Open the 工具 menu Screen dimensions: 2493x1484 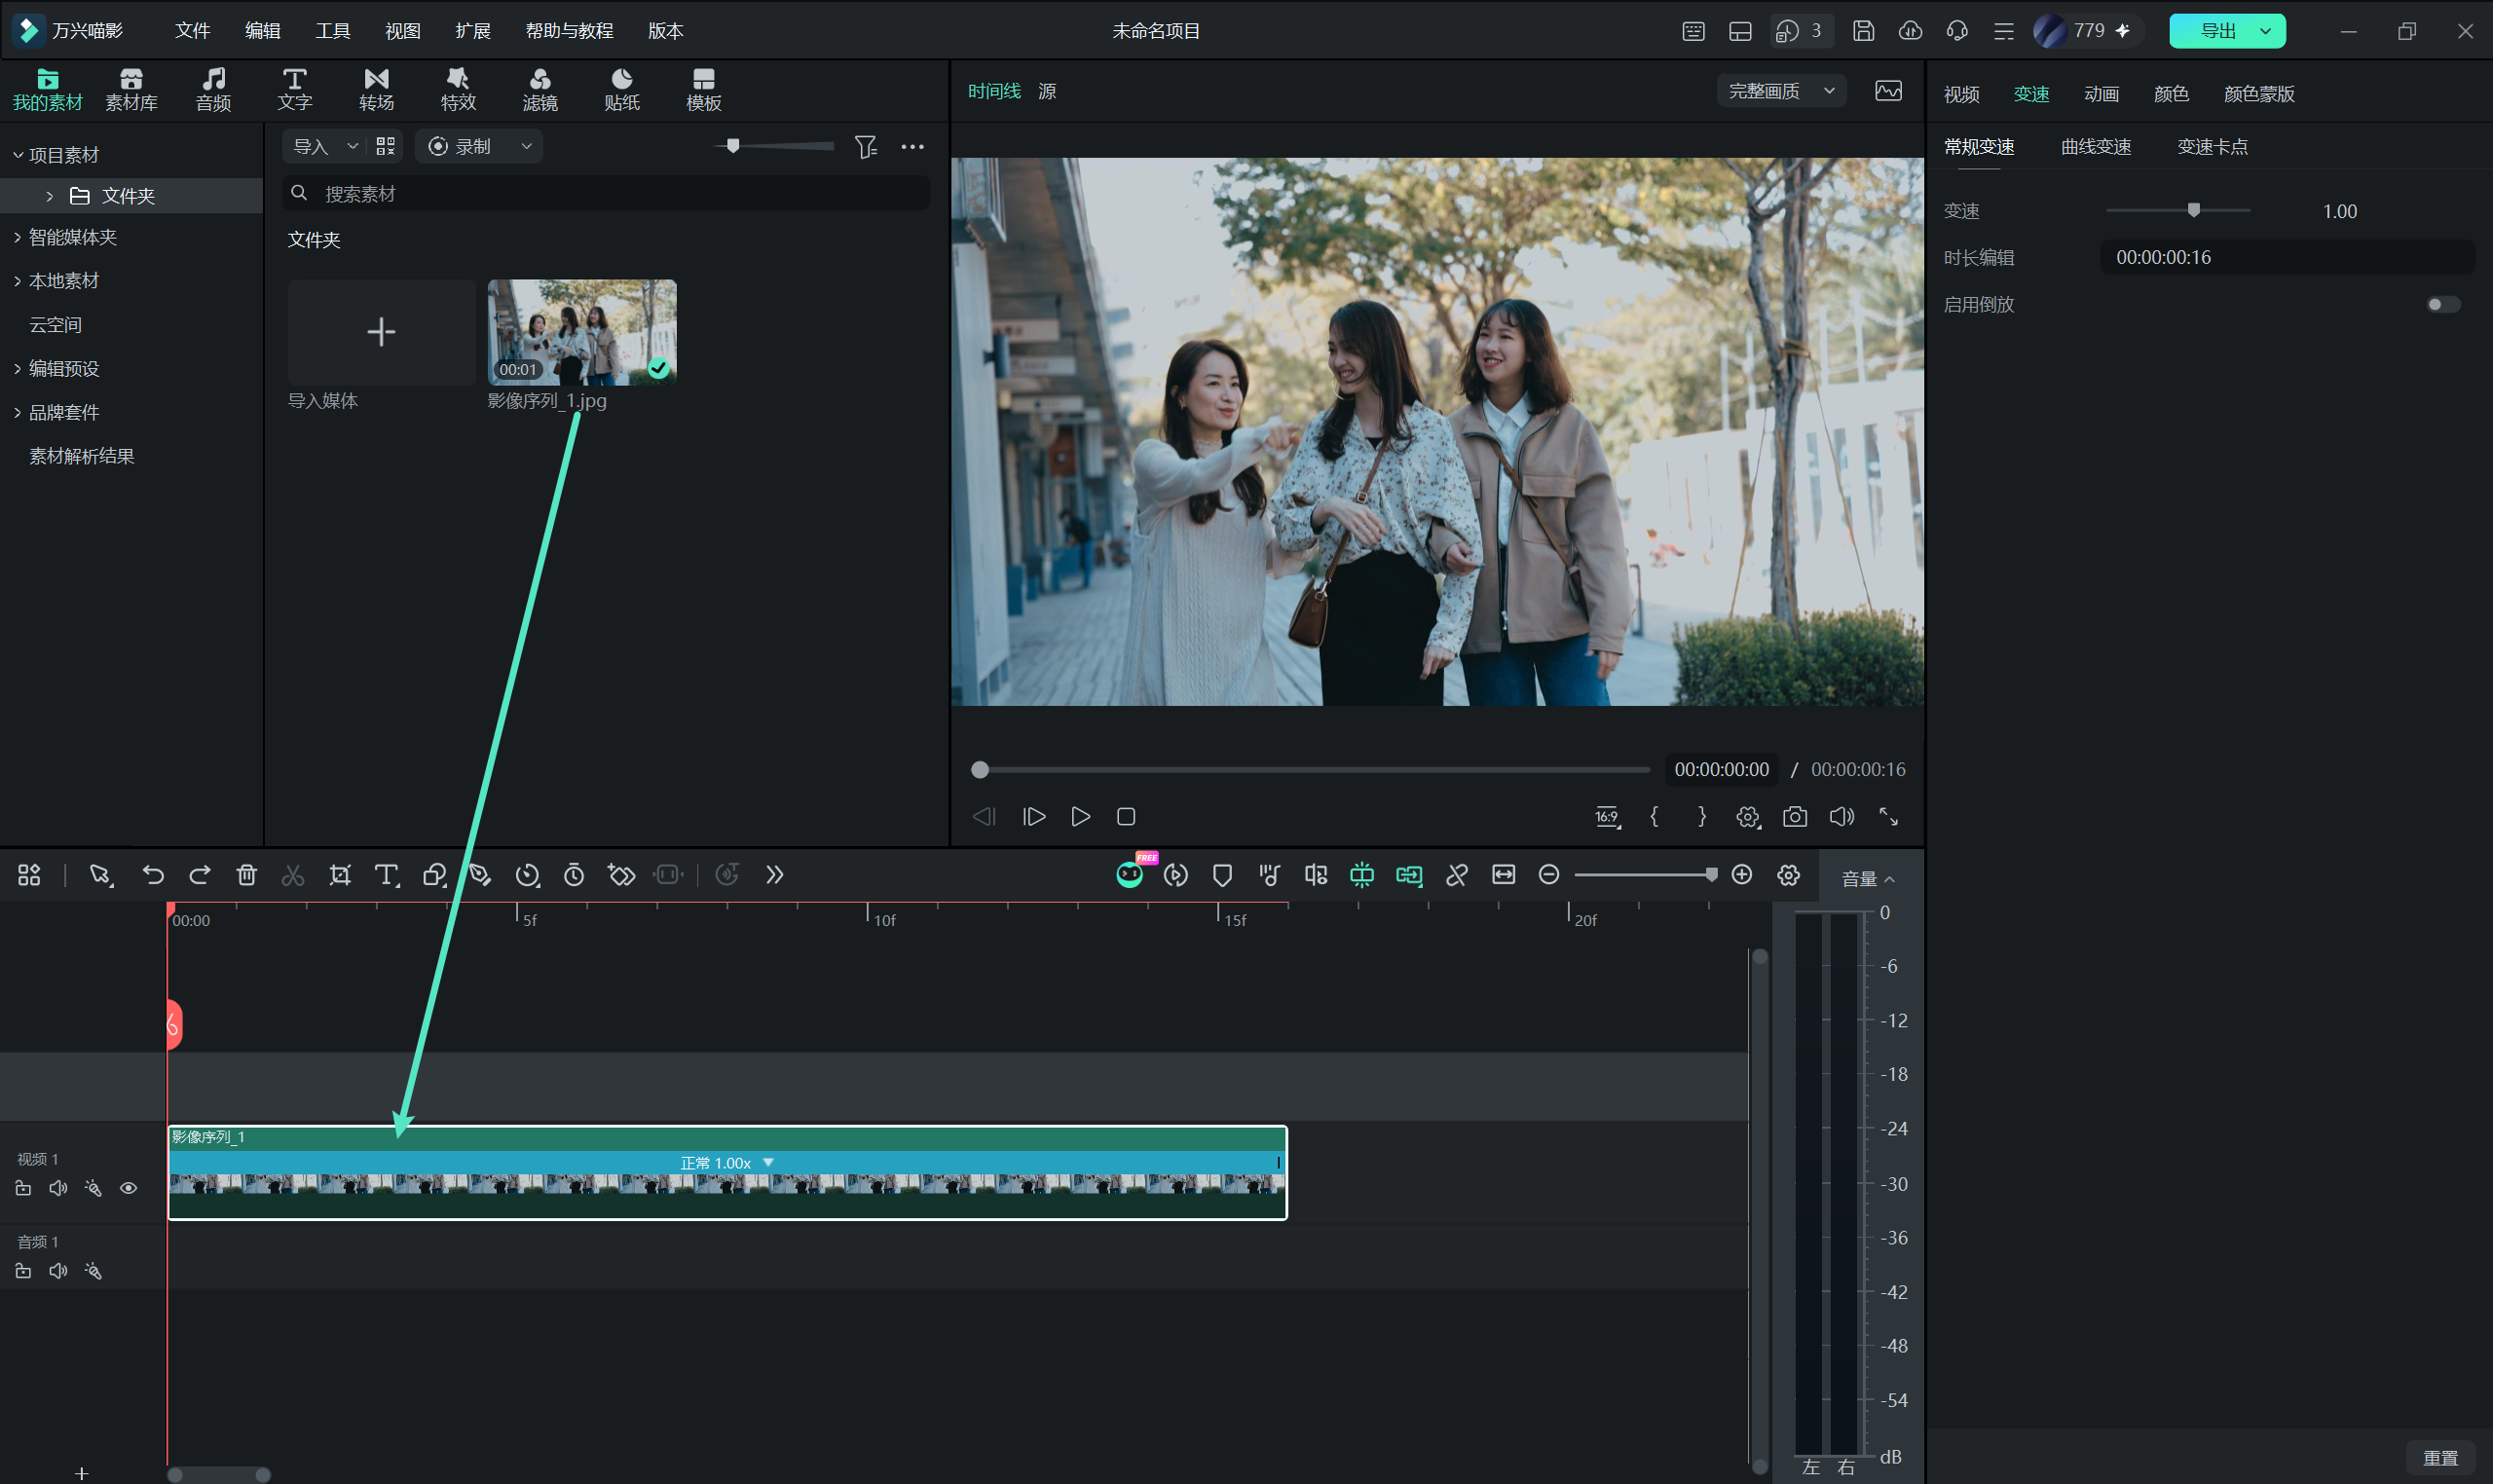[333, 31]
